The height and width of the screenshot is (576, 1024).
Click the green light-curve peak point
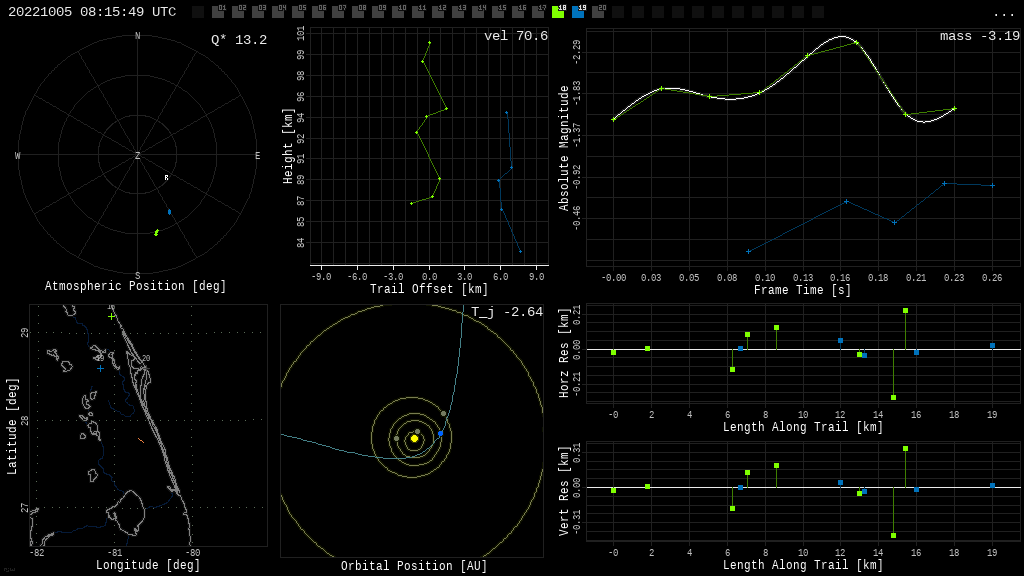coord(856,42)
